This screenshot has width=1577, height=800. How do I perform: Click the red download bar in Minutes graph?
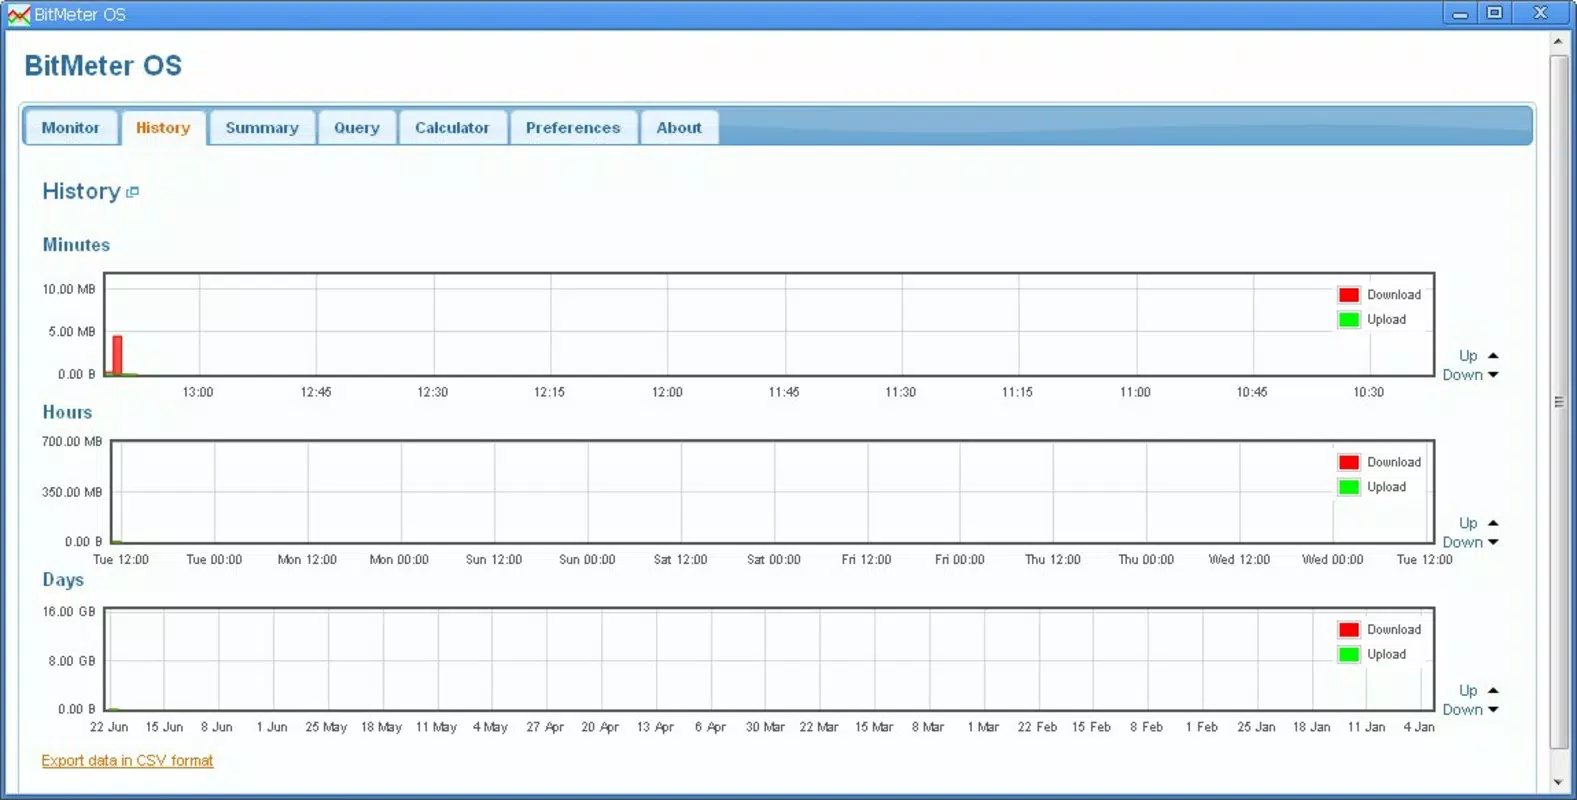(x=117, y=355)
